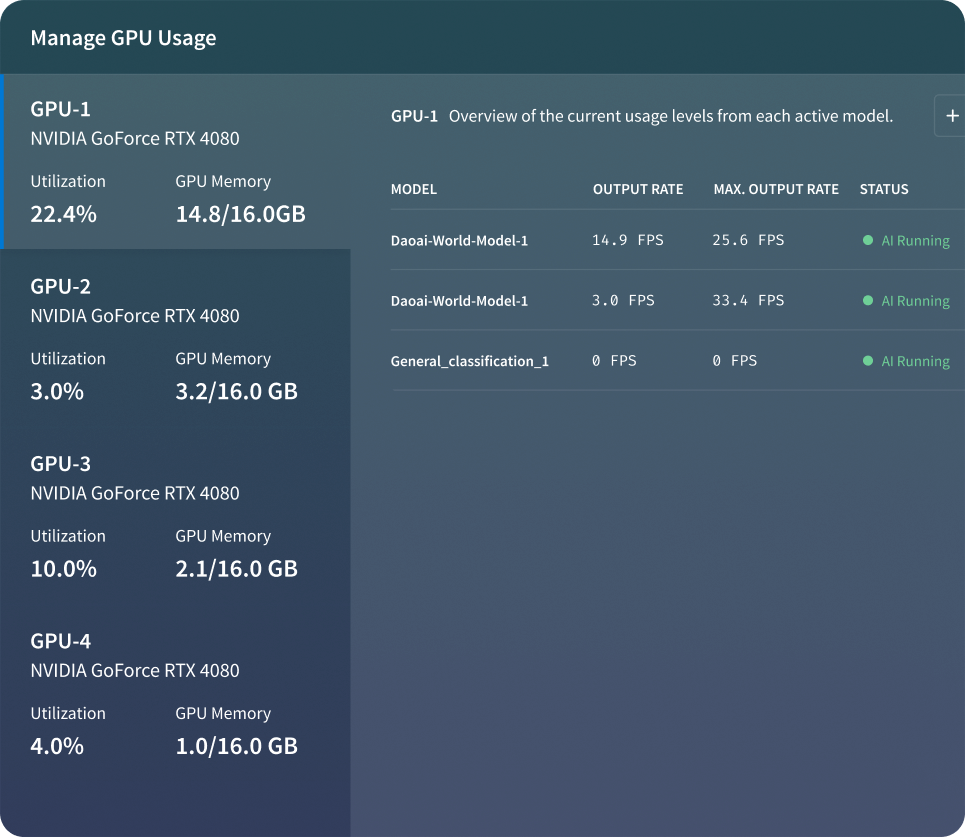
Task: Click the GPU-1 label in the overview header
Action: point(415,116)
